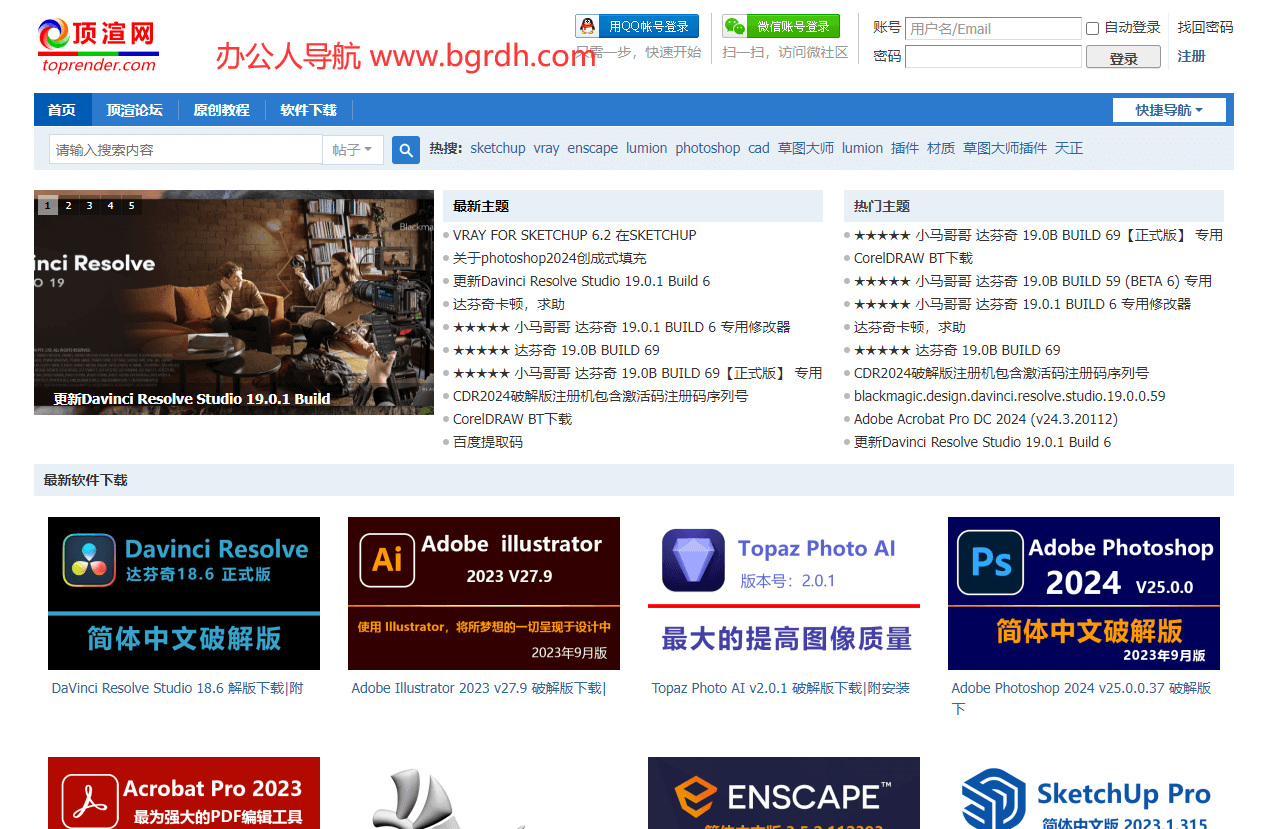1269x829 pixels.
Task: Open the Adobe Illustrator 2023 software tile
Action: click(483, 593)
